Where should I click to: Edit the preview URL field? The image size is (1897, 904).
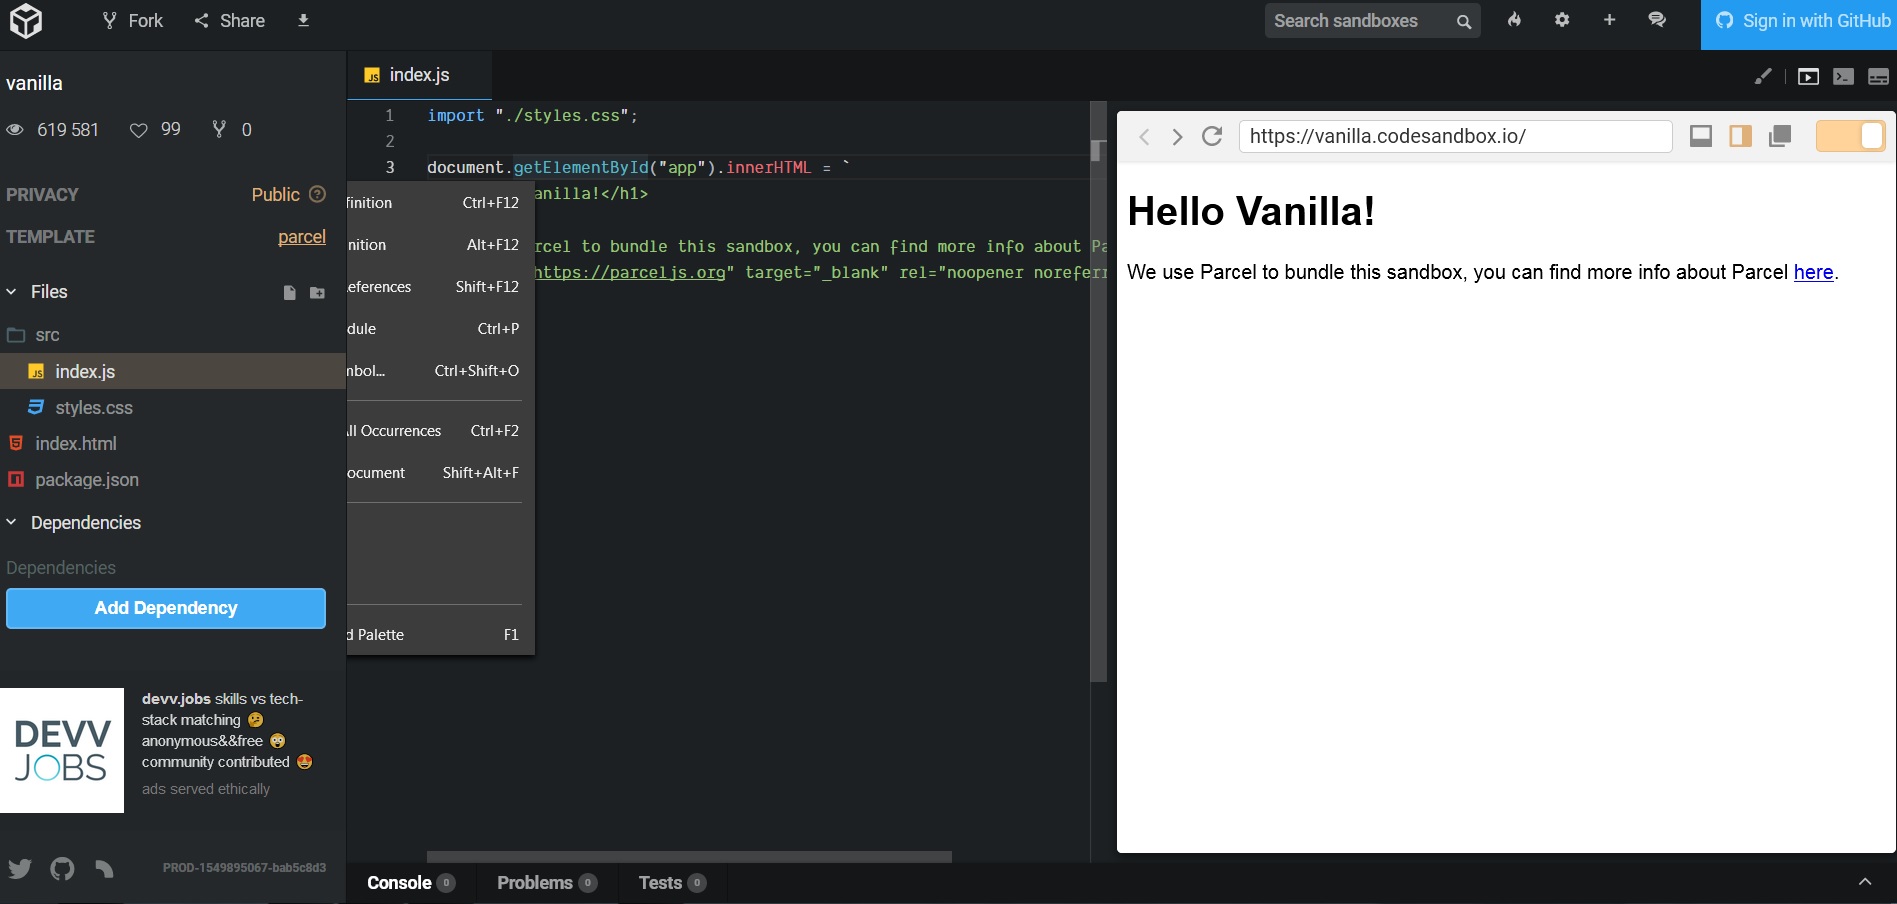pos(1455,136)
